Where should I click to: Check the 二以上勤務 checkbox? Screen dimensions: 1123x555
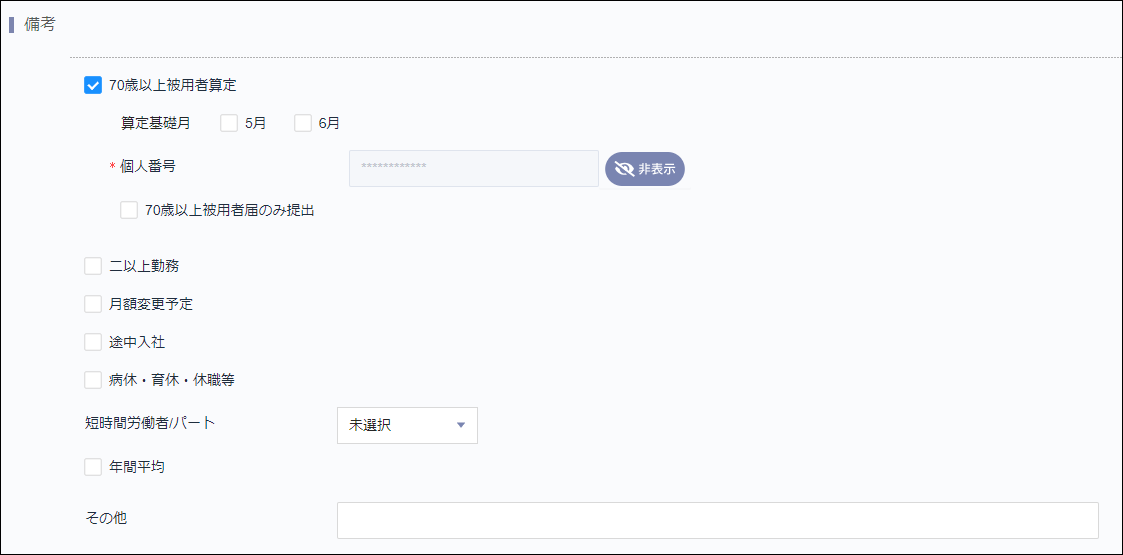click(x=93, y=266)
